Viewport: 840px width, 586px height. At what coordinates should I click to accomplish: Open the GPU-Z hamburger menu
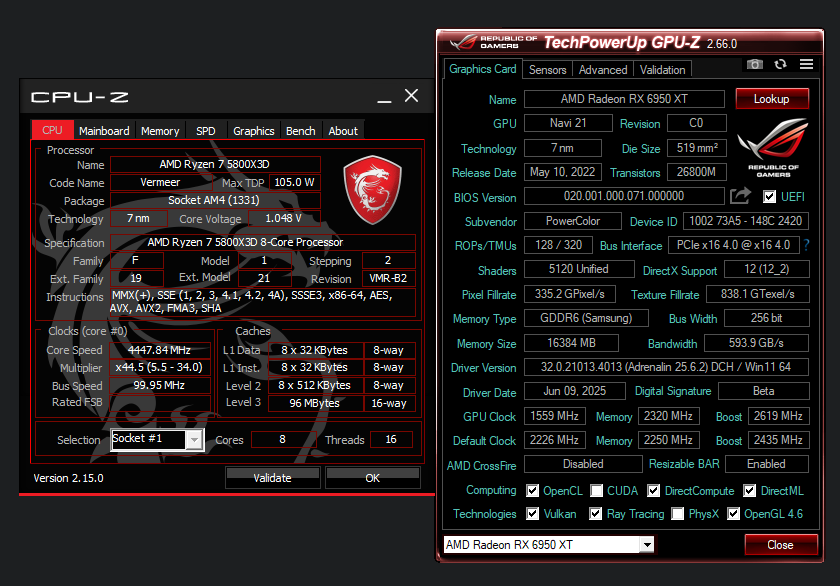pyautogui.click(x=806, y=64)
